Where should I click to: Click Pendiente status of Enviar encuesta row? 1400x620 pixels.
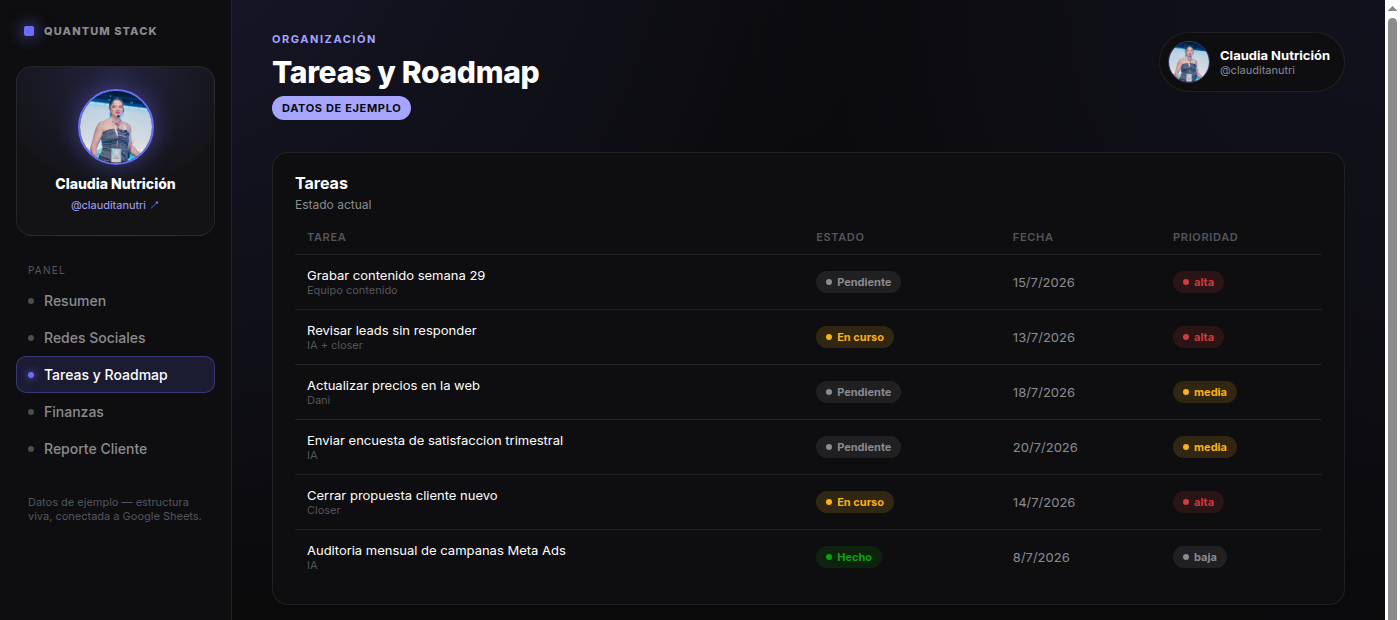[x=858, y=447]
